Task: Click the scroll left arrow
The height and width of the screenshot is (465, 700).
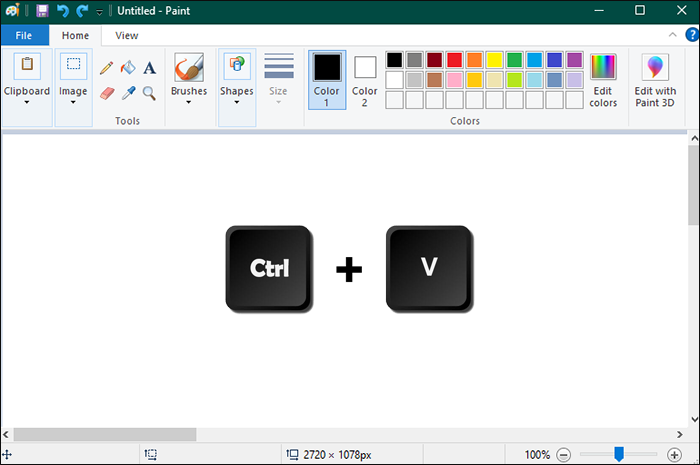Action: click(x=6, y=434)
